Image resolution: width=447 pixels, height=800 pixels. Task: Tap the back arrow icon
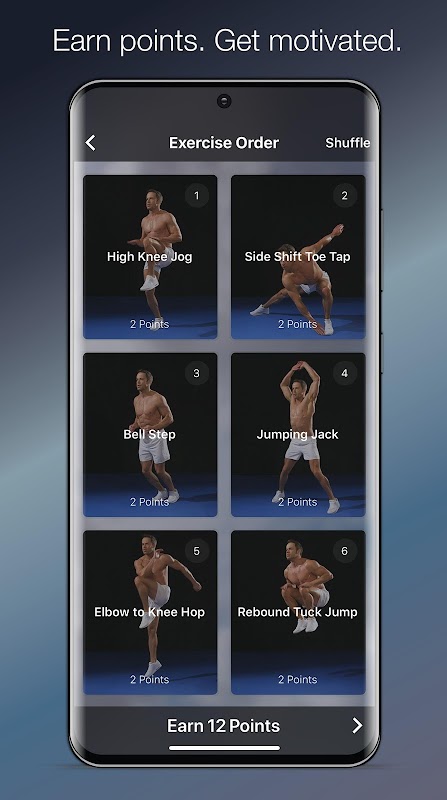pyautogui.click(x=90, y=143)
